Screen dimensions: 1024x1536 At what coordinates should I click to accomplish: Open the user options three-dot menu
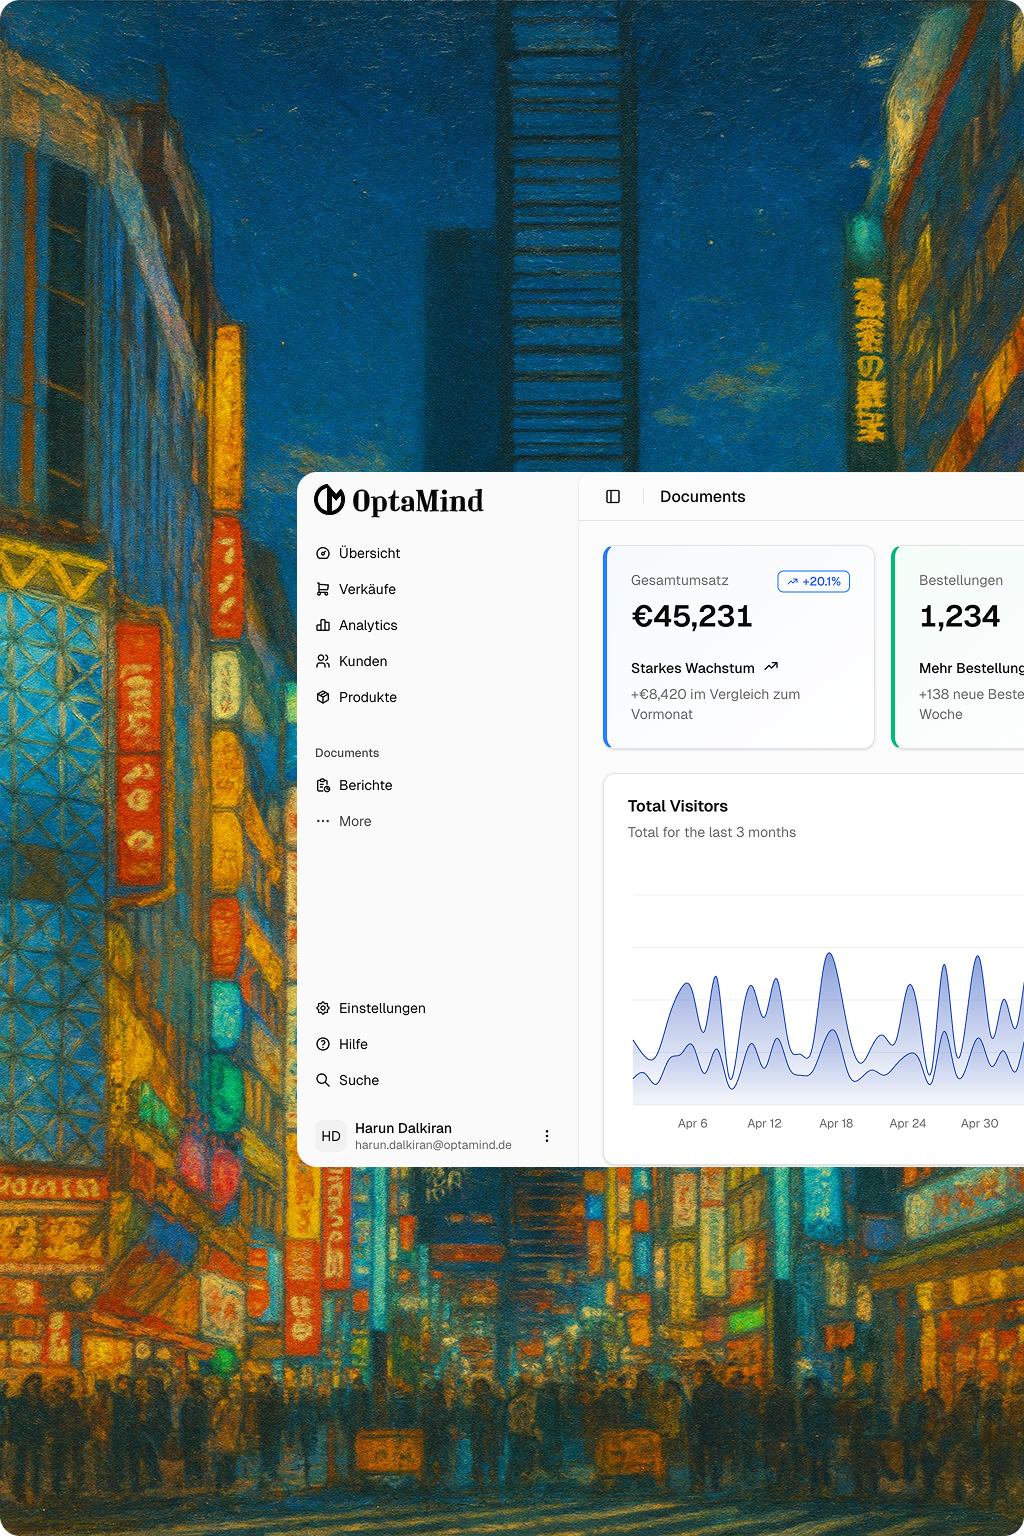547,1136
